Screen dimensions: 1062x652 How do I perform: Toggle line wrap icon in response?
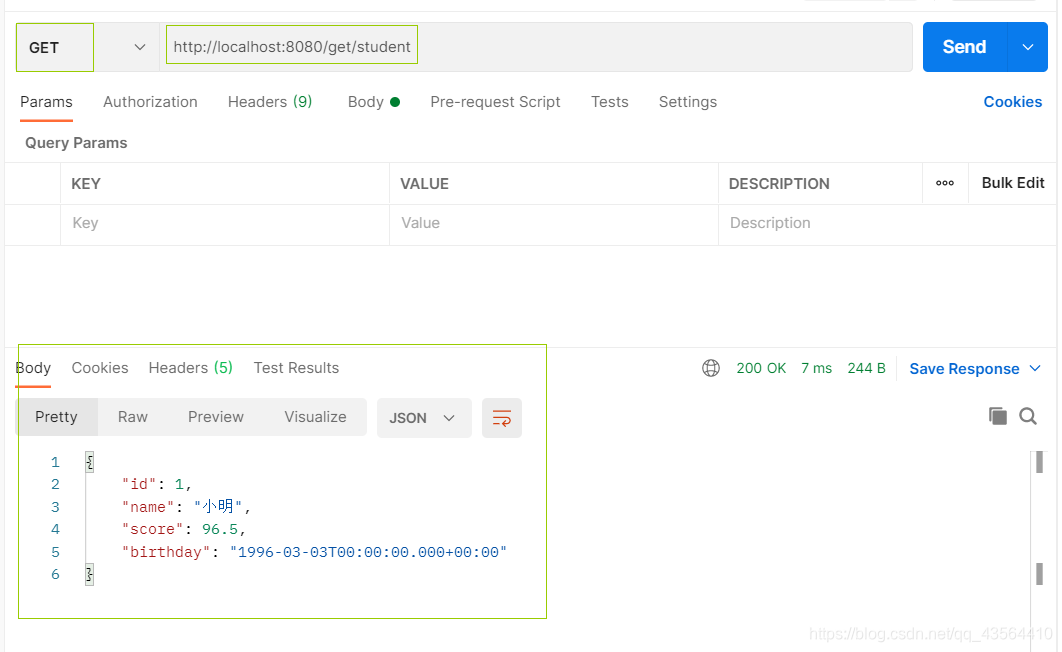point(502,418)
